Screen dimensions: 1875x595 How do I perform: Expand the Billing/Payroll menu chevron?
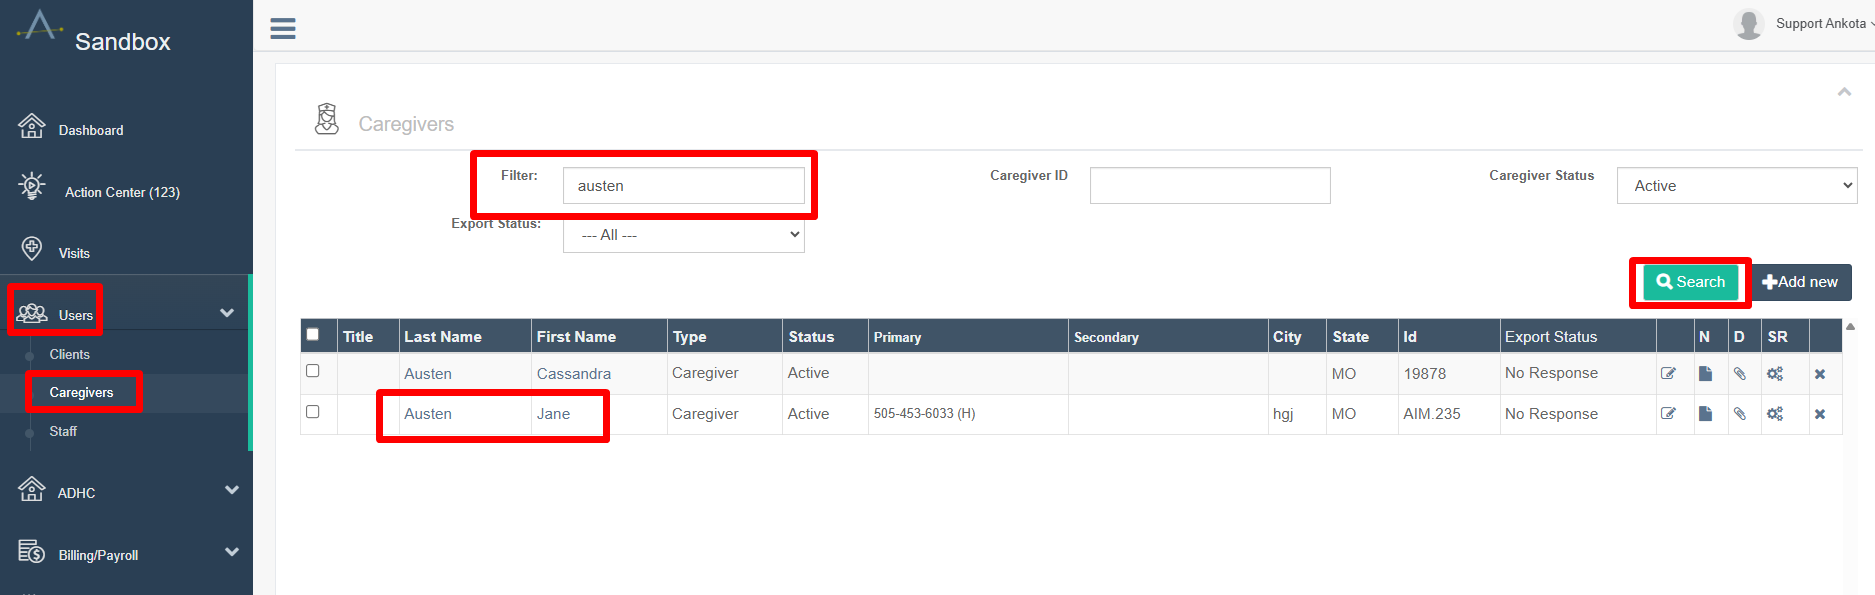(x=232, y=552)
